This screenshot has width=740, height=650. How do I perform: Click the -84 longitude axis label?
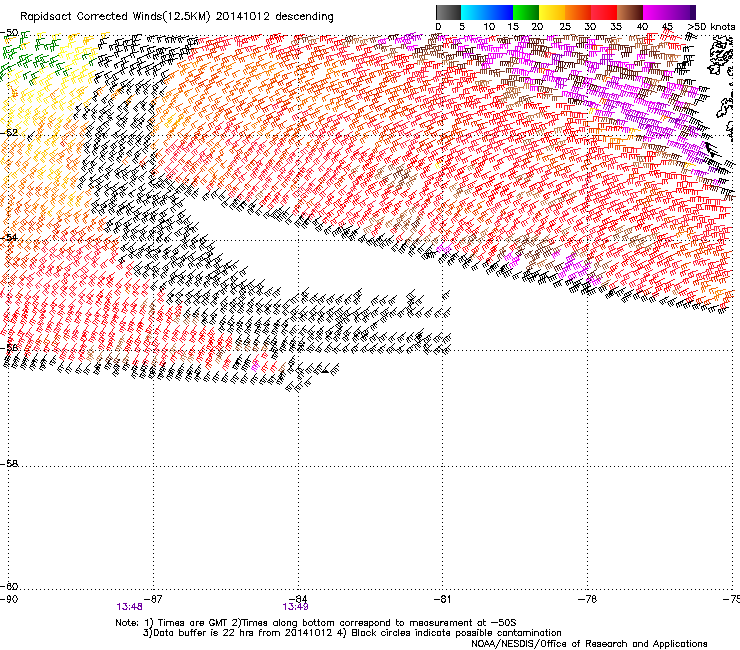298,599
